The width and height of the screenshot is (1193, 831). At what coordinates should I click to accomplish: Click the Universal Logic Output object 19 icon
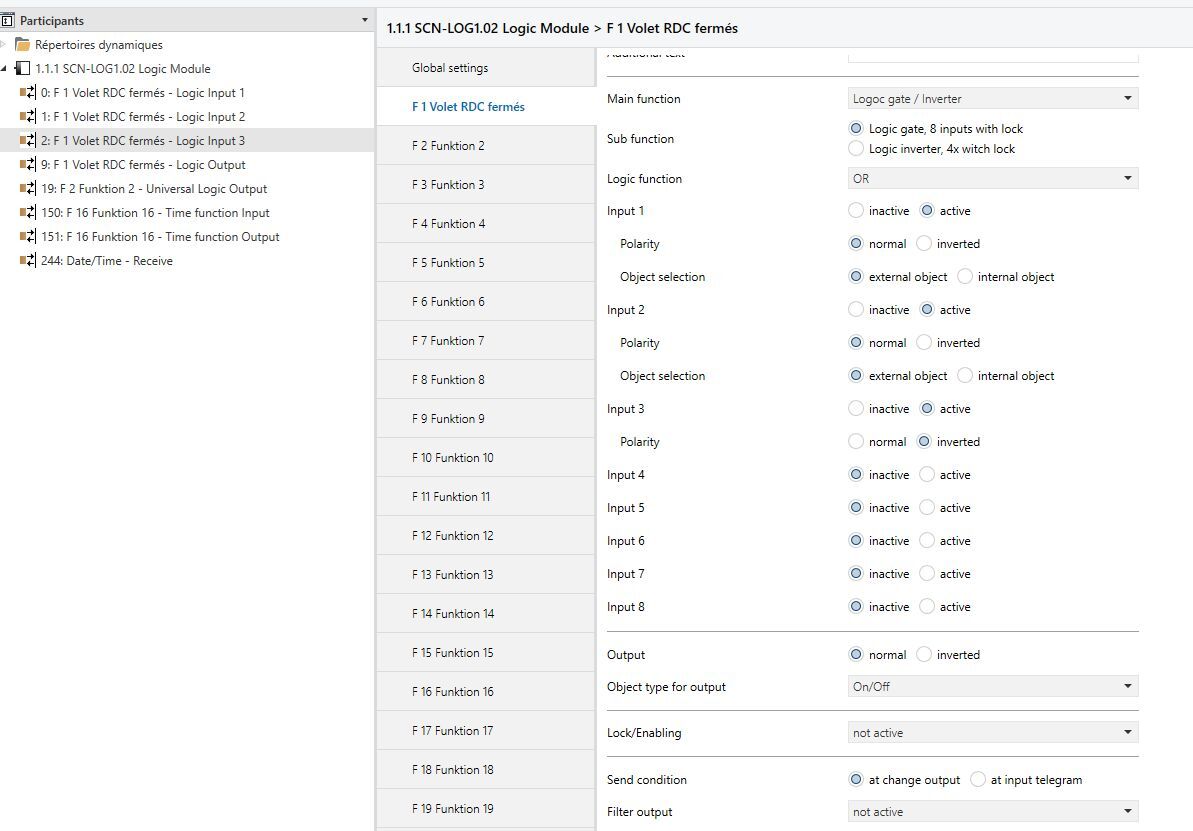[28, 189]
